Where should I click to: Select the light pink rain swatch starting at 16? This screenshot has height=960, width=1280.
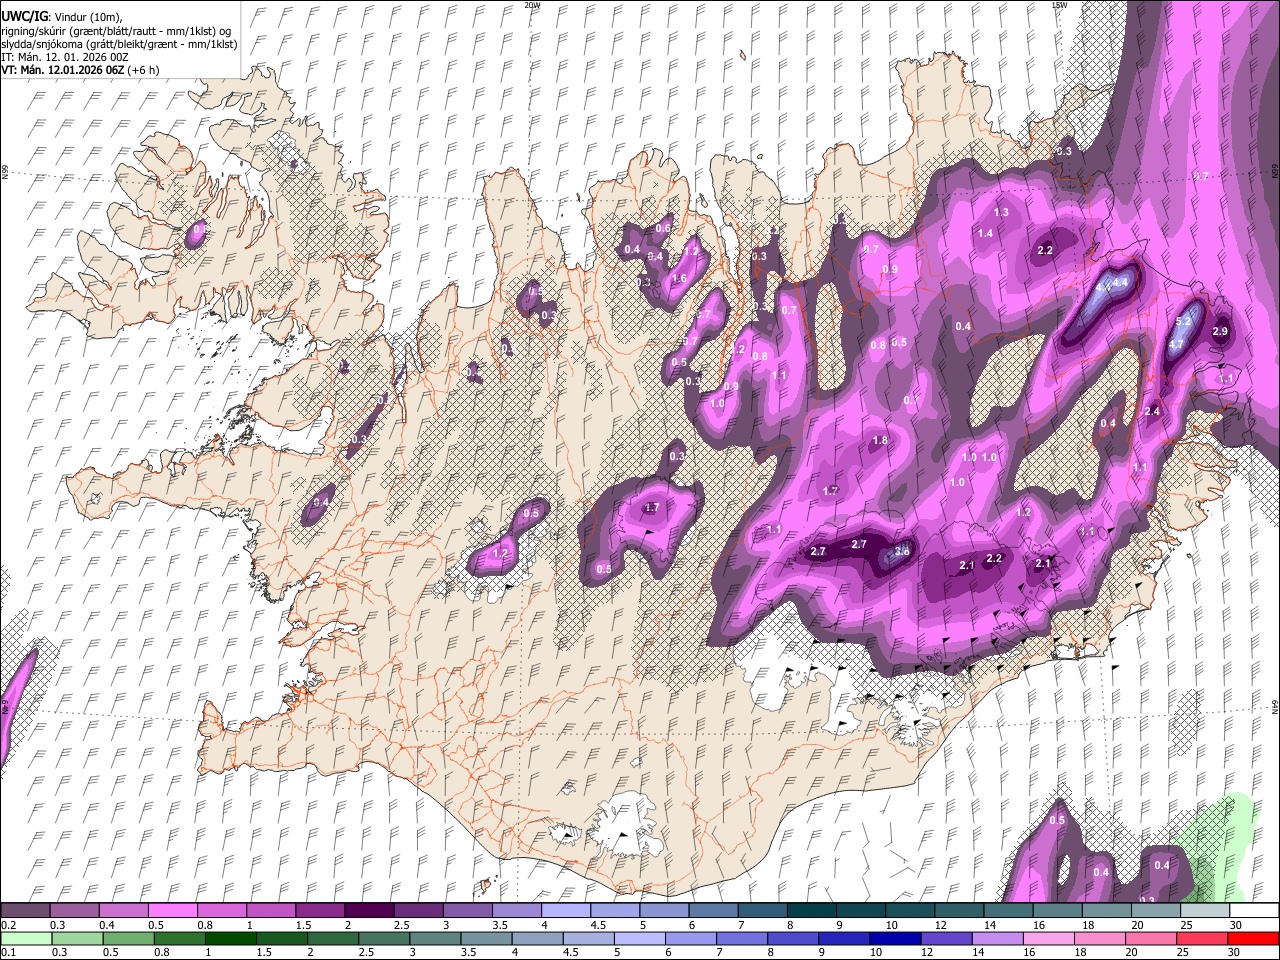click(1048, 938)
